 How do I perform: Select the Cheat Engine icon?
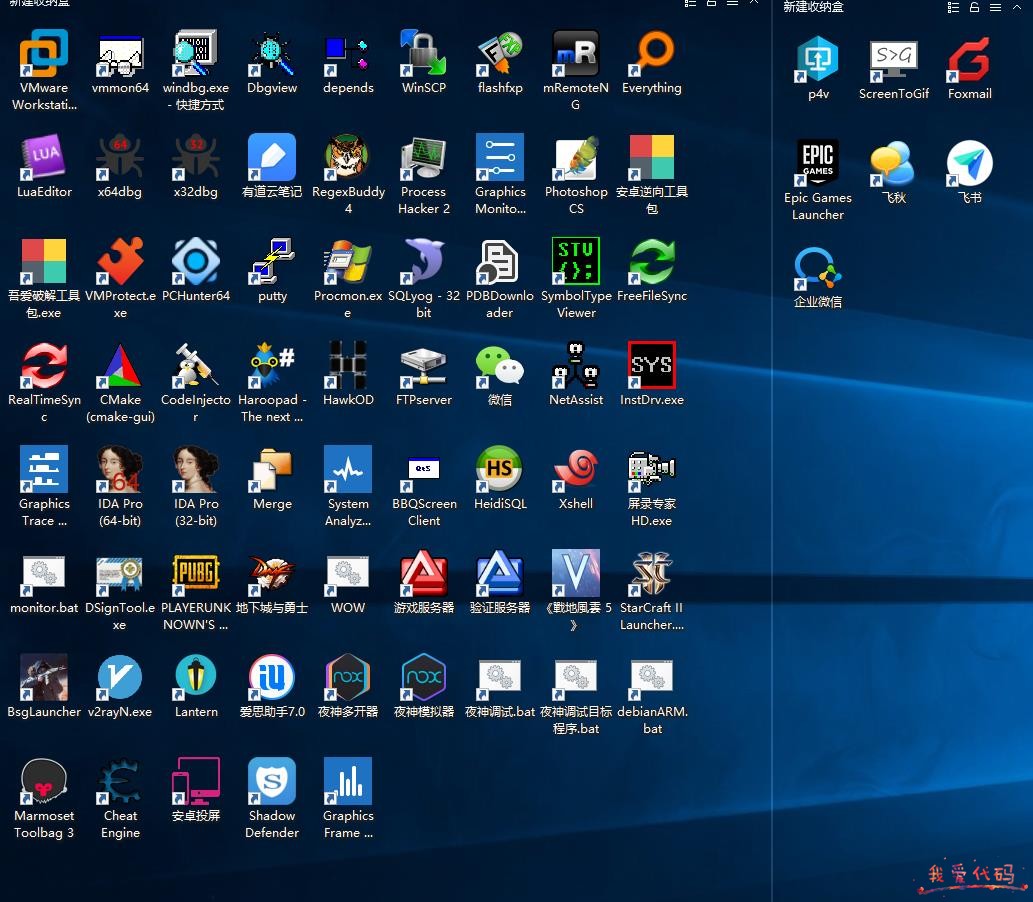click(x=120, y=781)
